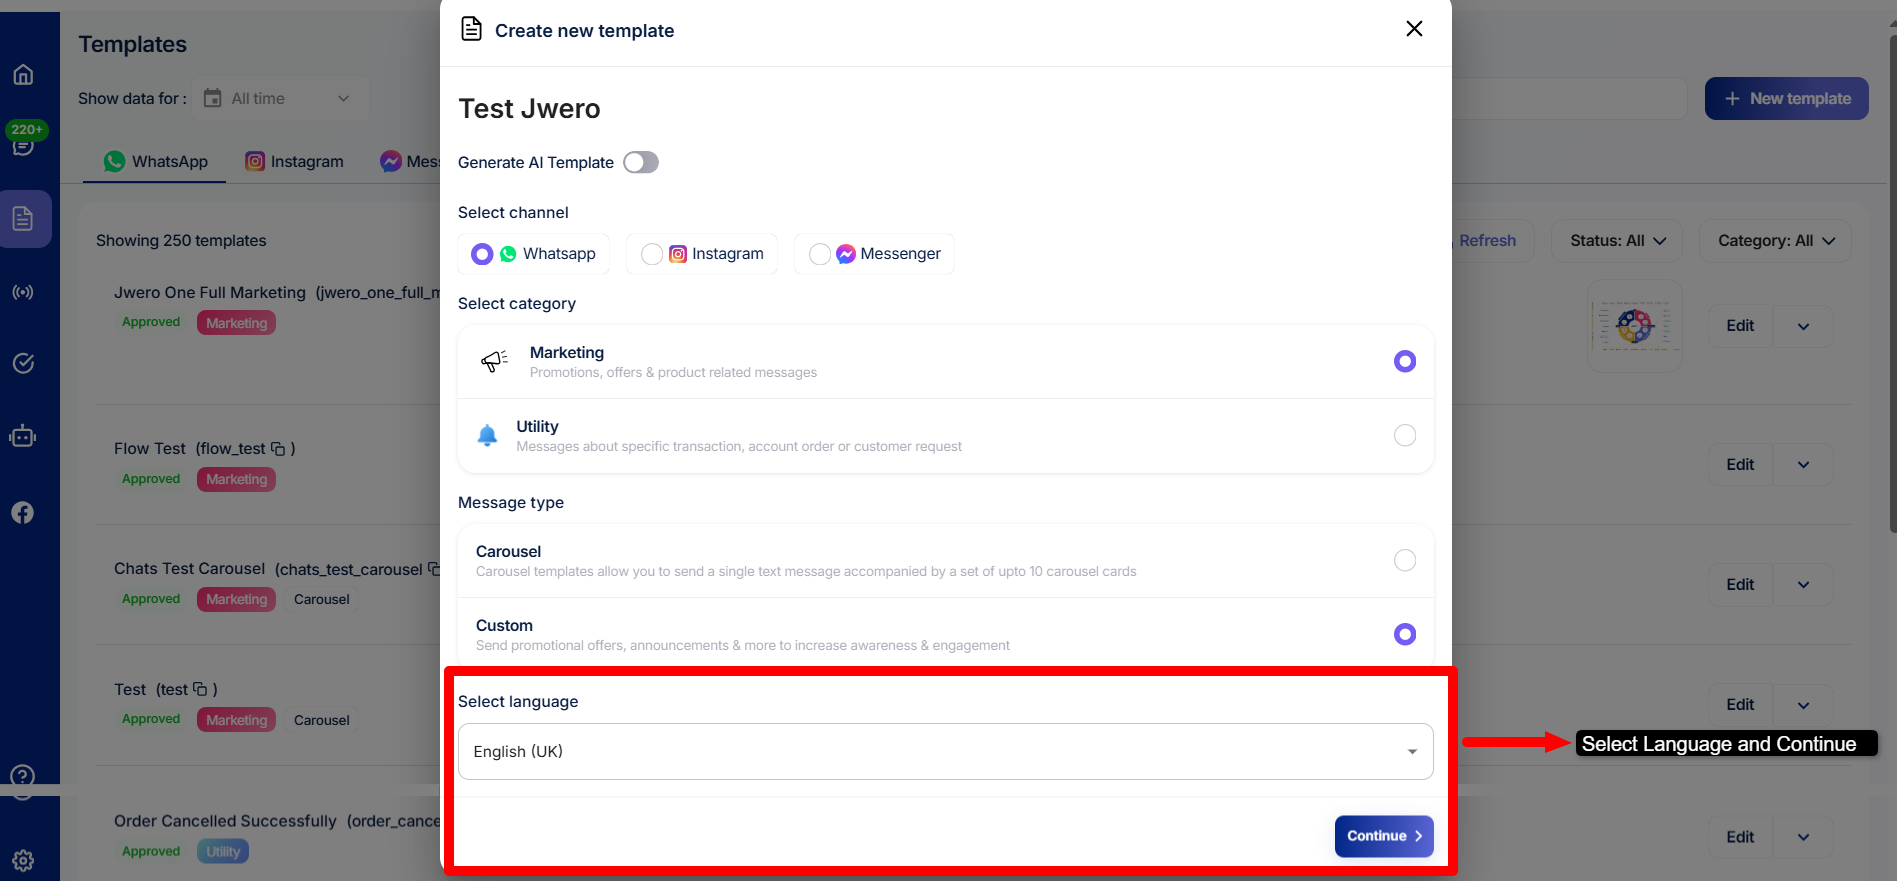This screenshot has height=881, width=1897.
Task: Switch to the WhatsApp tab
Action: point(156,162)
